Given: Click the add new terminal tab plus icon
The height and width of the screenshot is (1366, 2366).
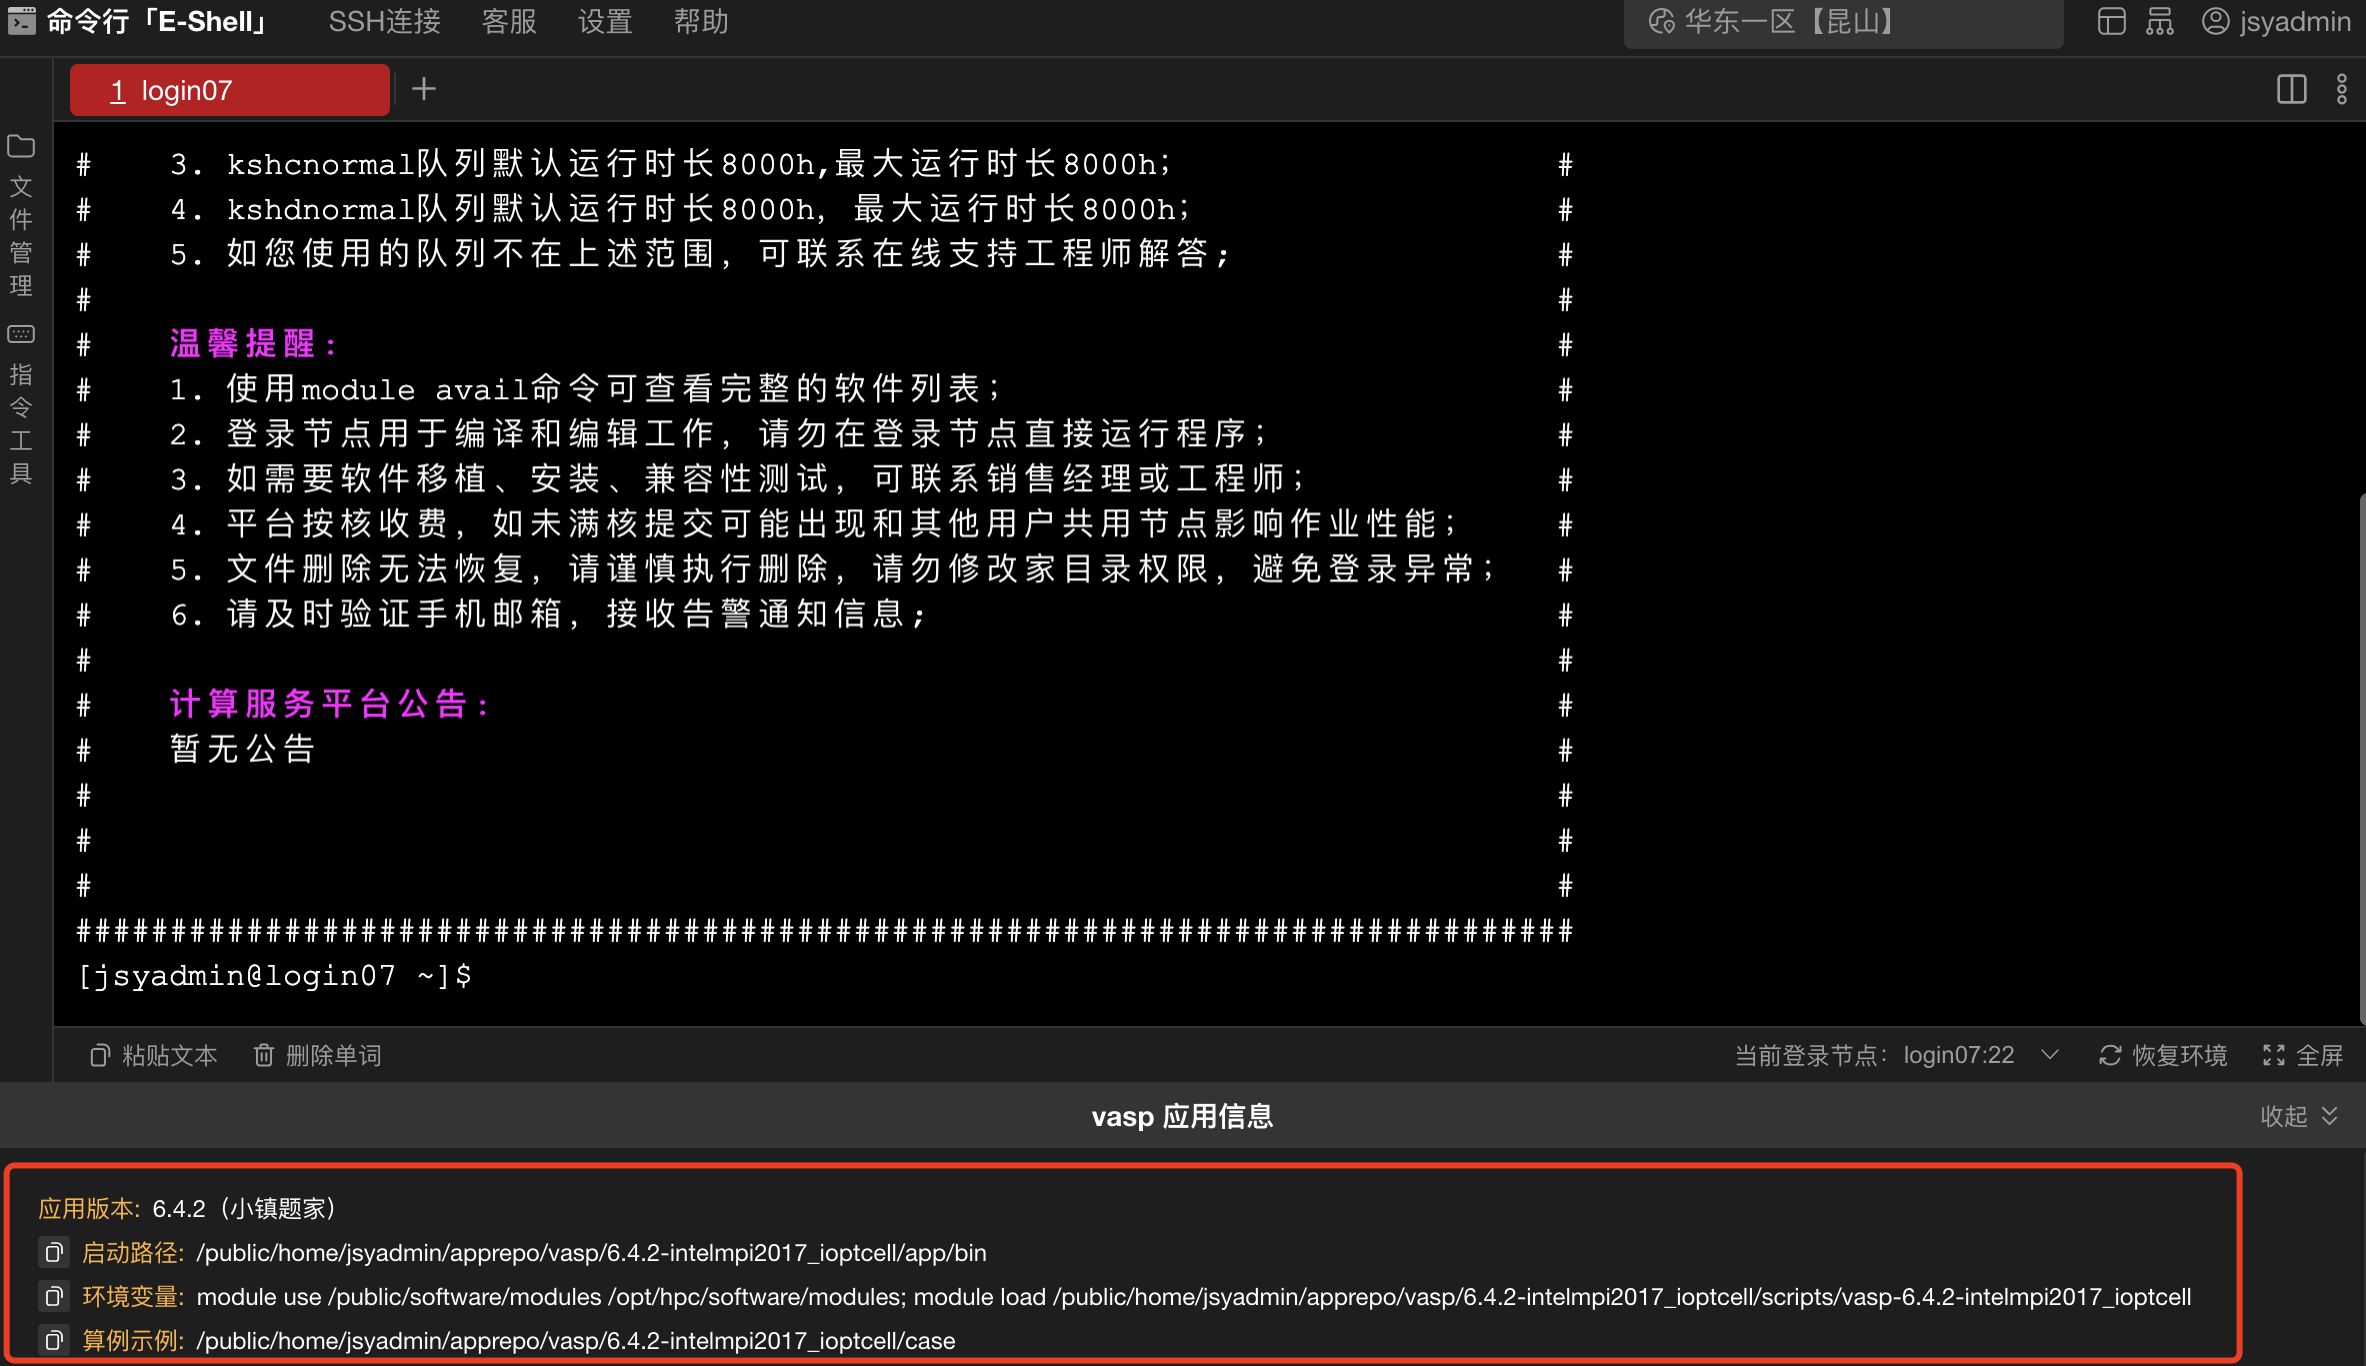Looking at the screenshot, I should tap(424, 89).
